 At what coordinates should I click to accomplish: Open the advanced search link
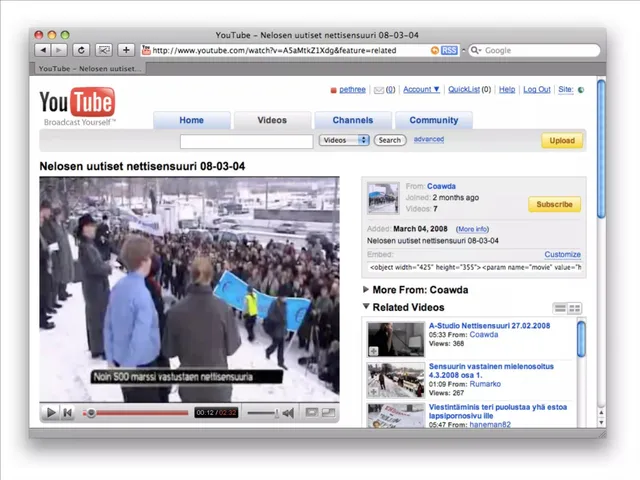429,139
